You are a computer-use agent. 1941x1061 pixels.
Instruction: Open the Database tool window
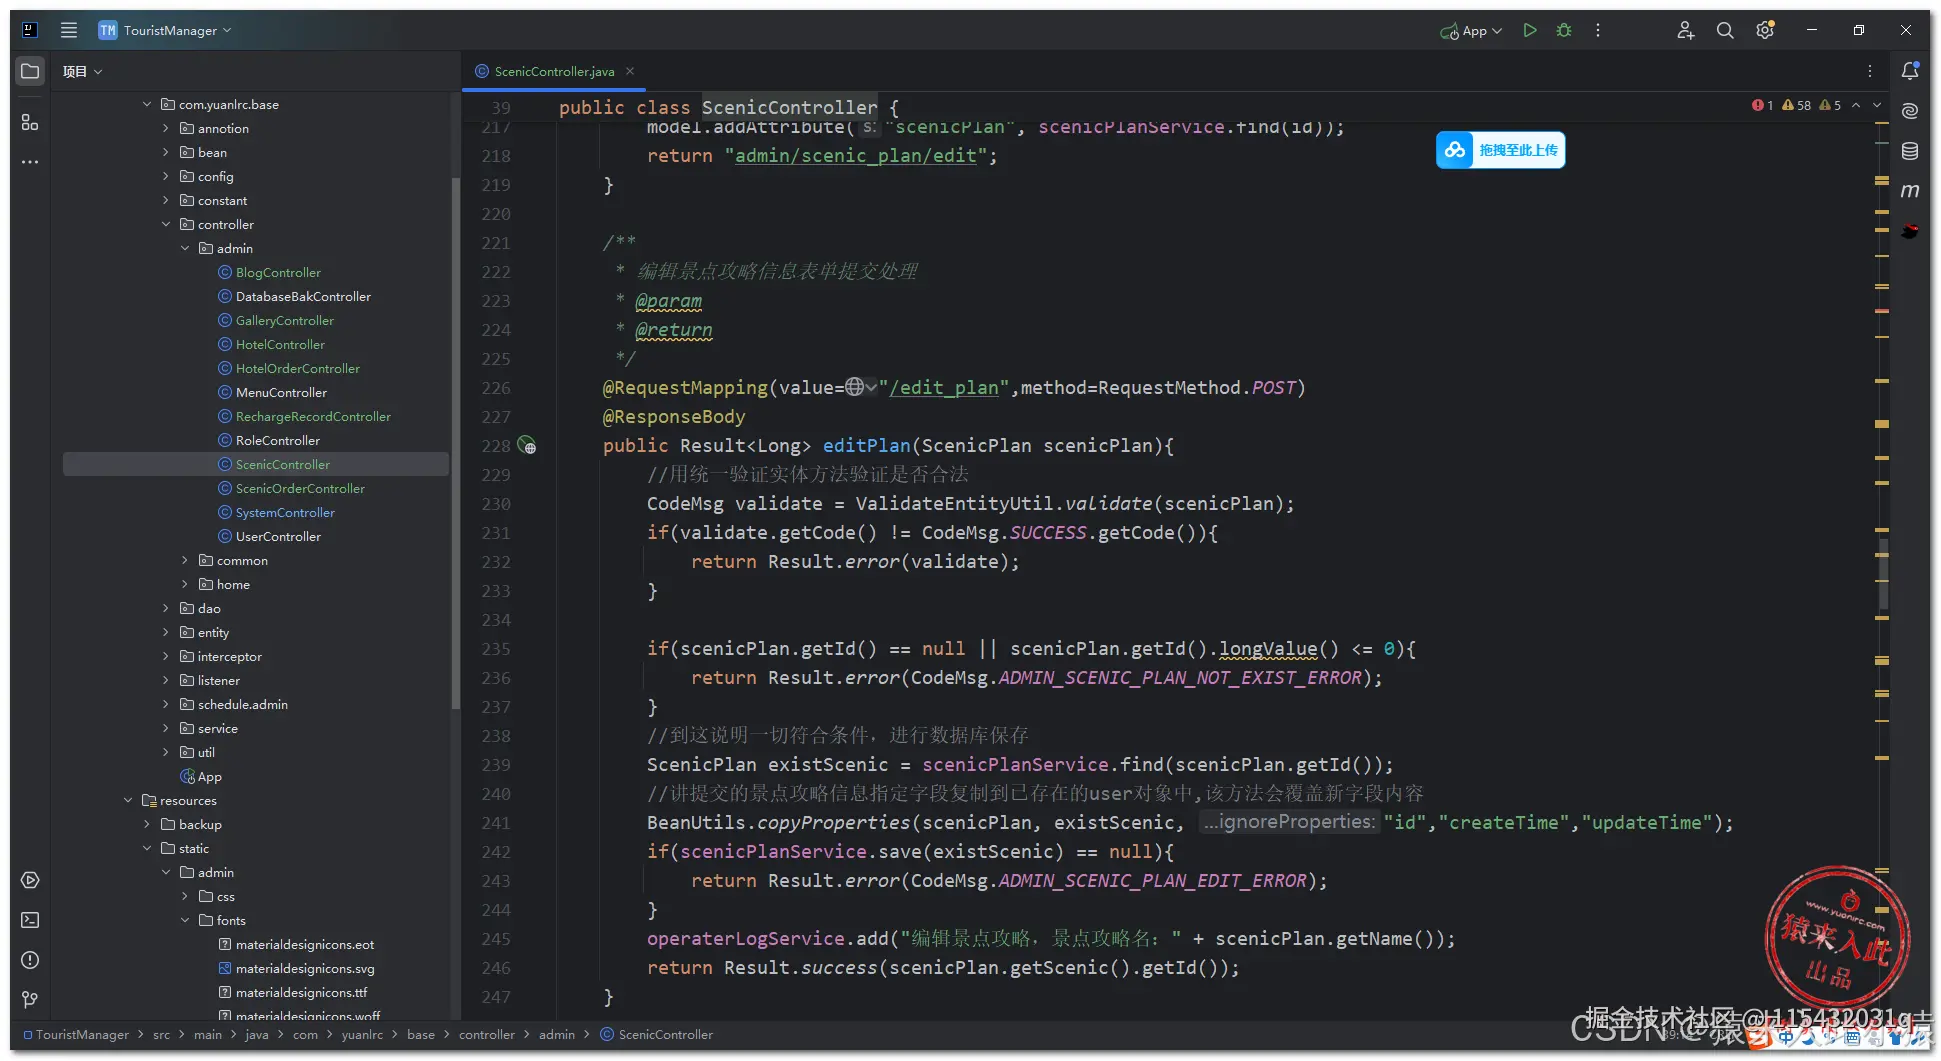tap(1910, 151)
